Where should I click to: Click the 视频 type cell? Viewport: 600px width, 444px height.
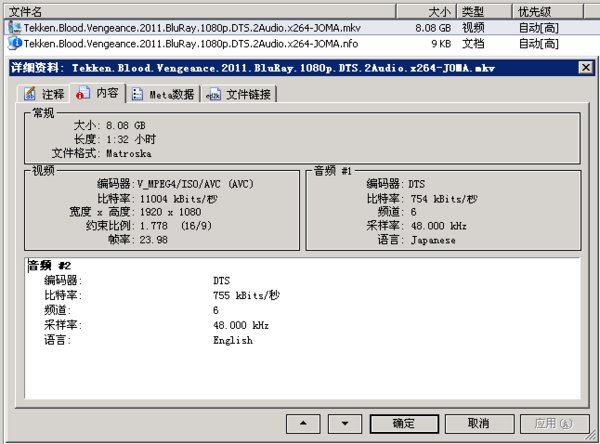(473, 28)
